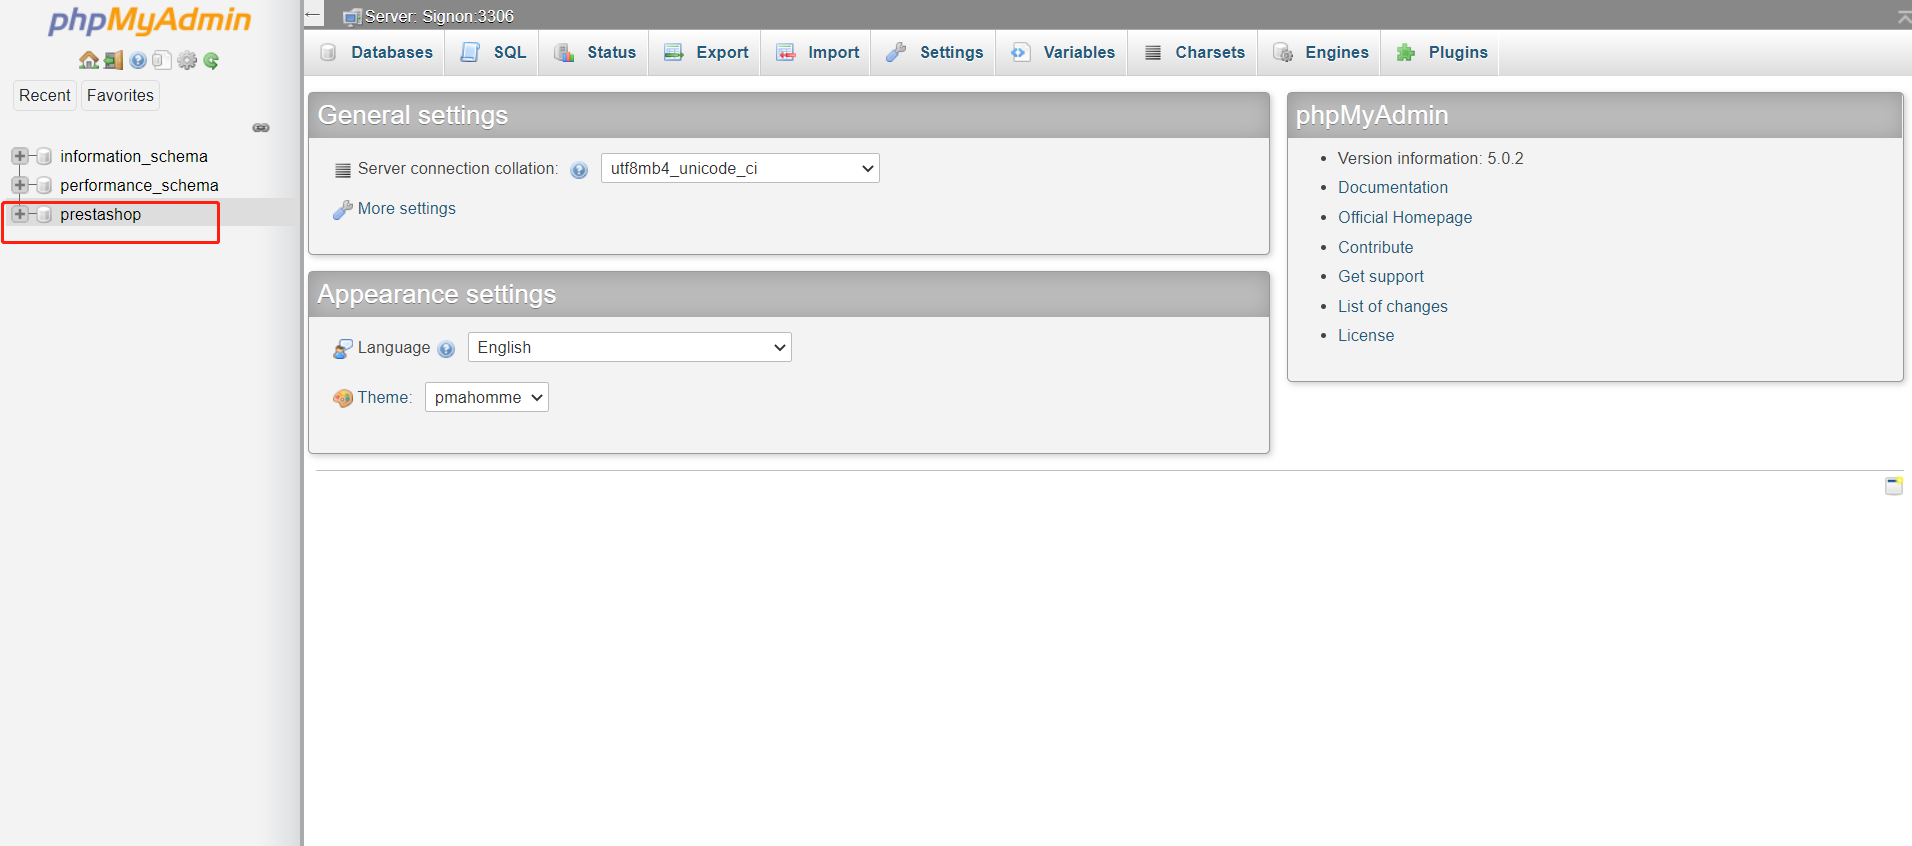This screenshot has height=846, width=1912.
Task: Reload the navigation panel with the green arrow
Action: click(211, 60)
